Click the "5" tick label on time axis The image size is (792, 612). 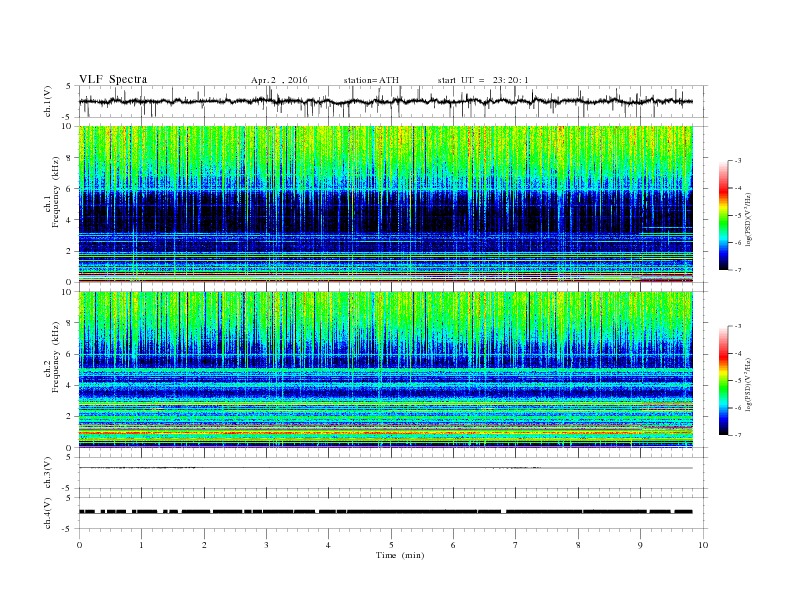[391, 545]
